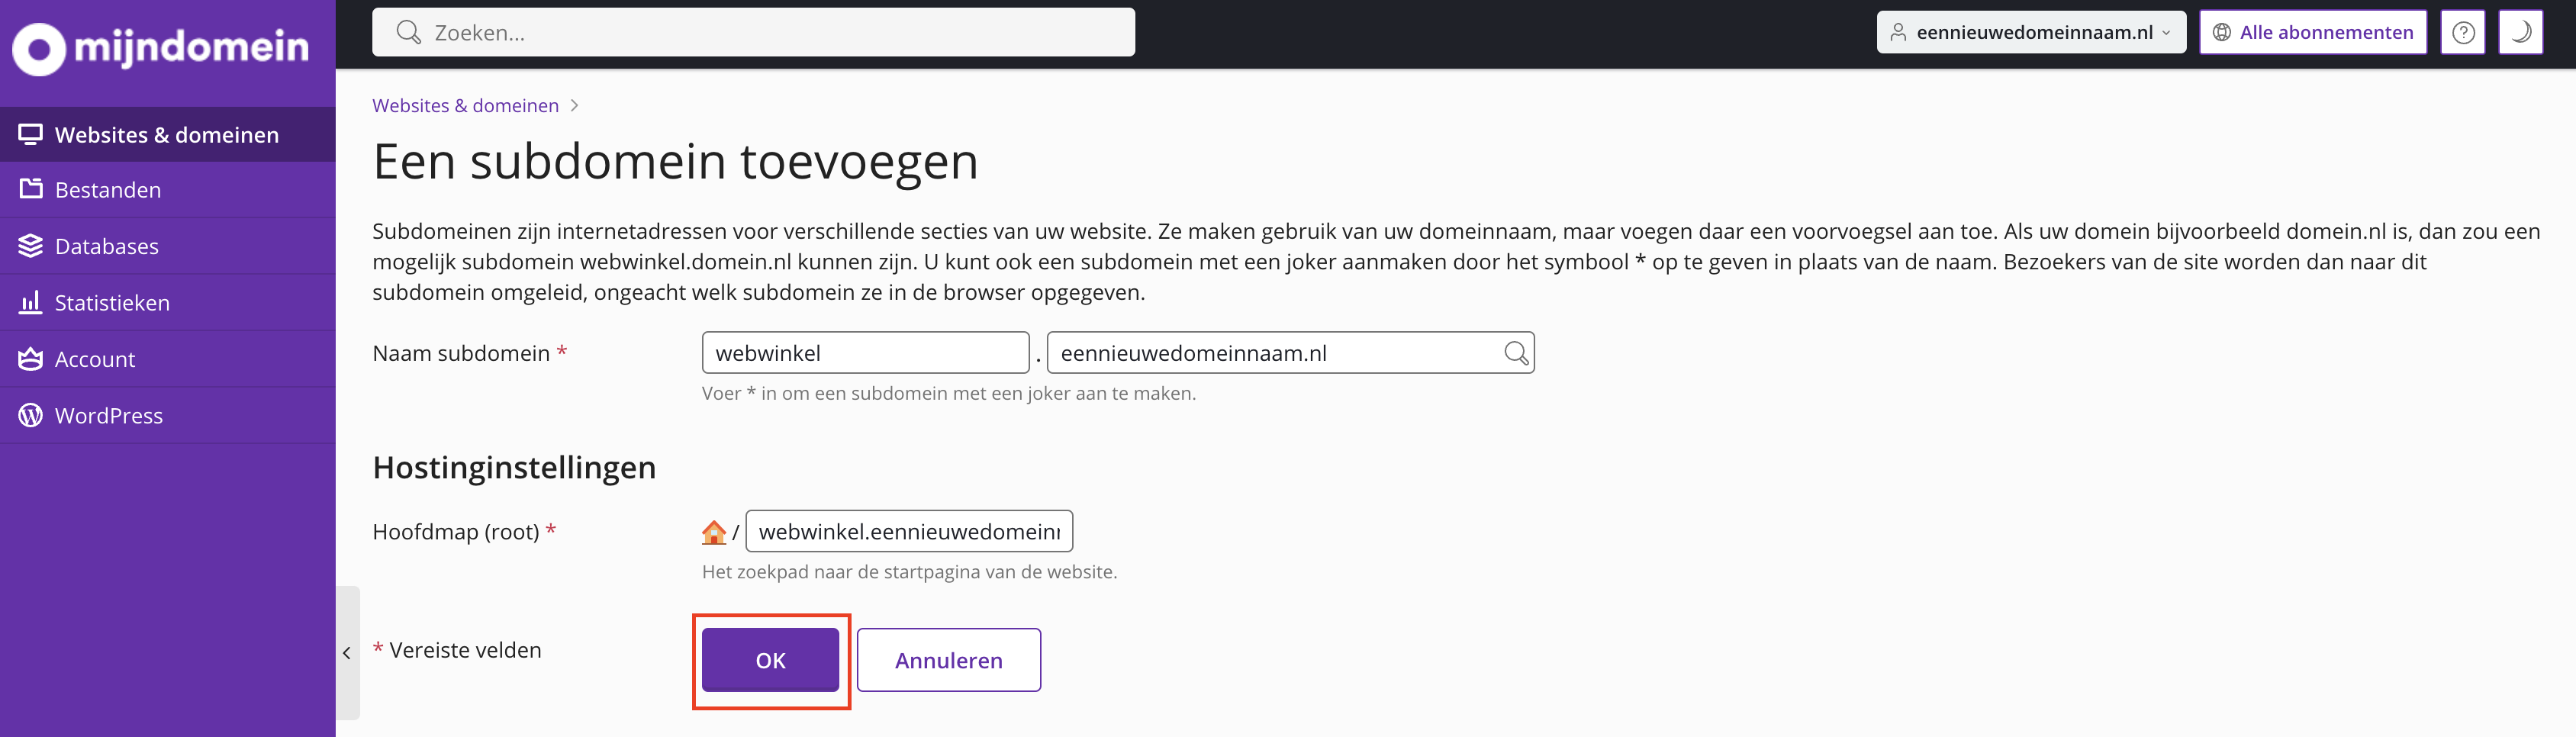Expand the eennieuwedomeinnaam.nl account dropdown
2576x737 pixels.
pyautogui.click(x=2030, y=32)
